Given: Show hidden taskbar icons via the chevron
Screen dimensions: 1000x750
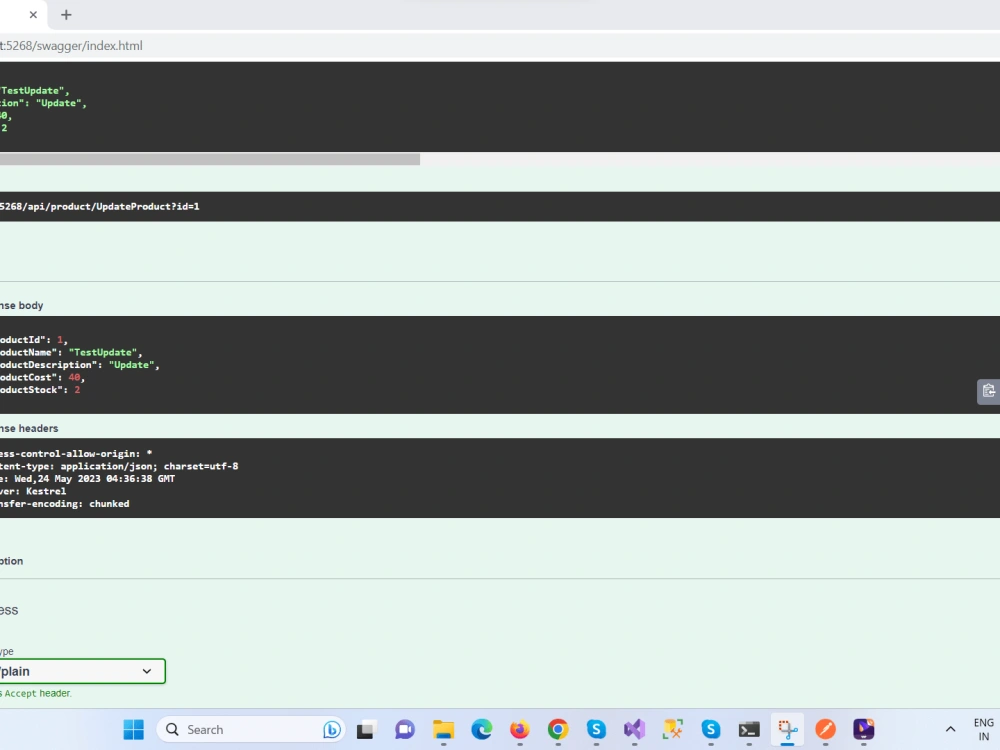Looking at the screenshot, I should point(950,729).
